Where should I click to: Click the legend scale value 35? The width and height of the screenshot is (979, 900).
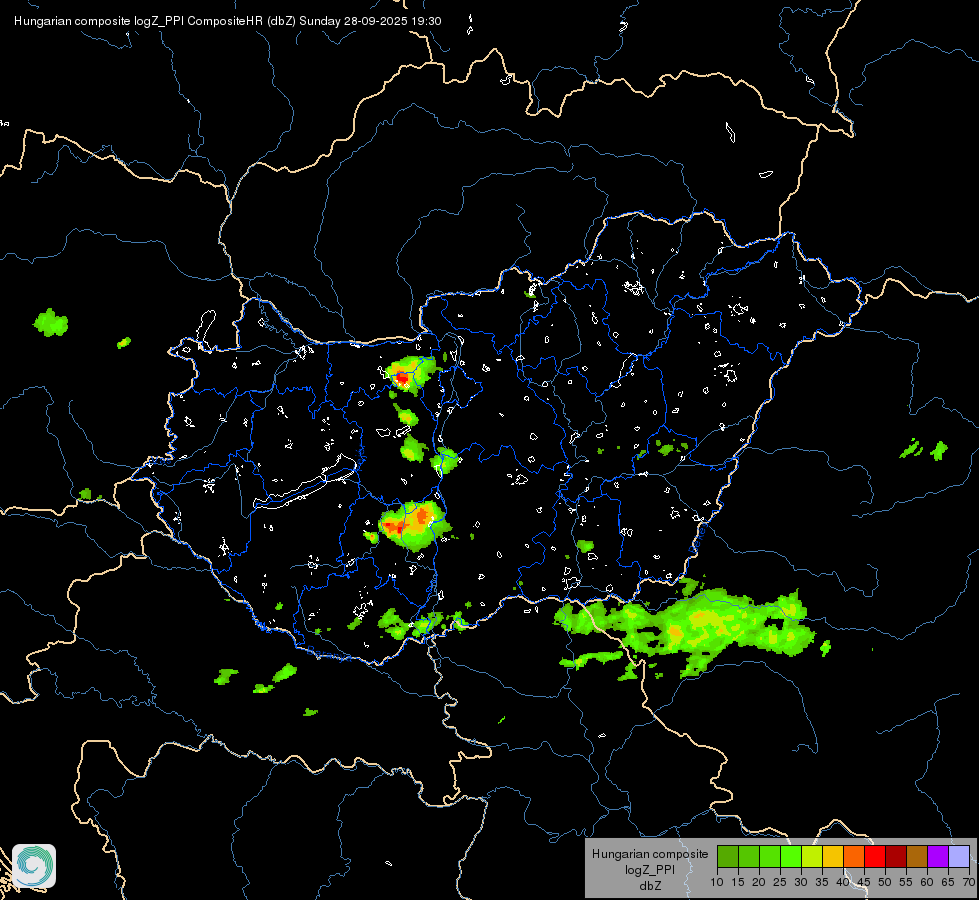pyautogui.click(x=822, y=883)
